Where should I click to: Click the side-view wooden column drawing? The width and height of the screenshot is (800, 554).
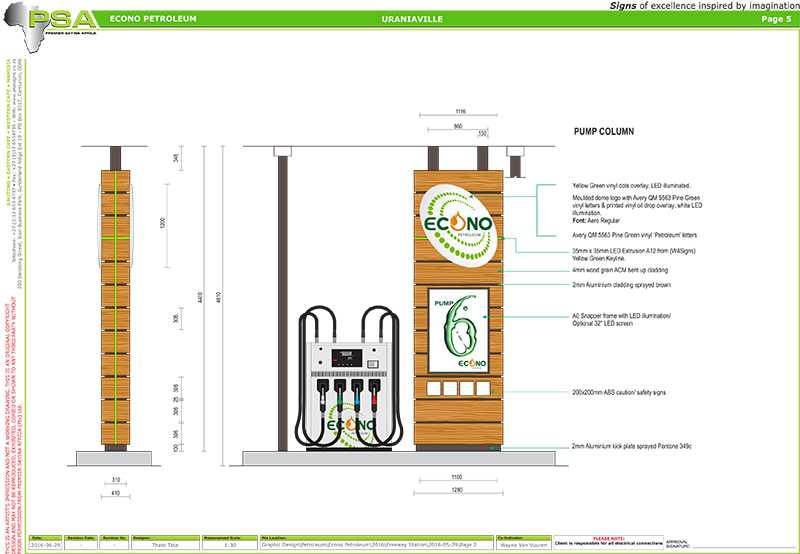115,308
